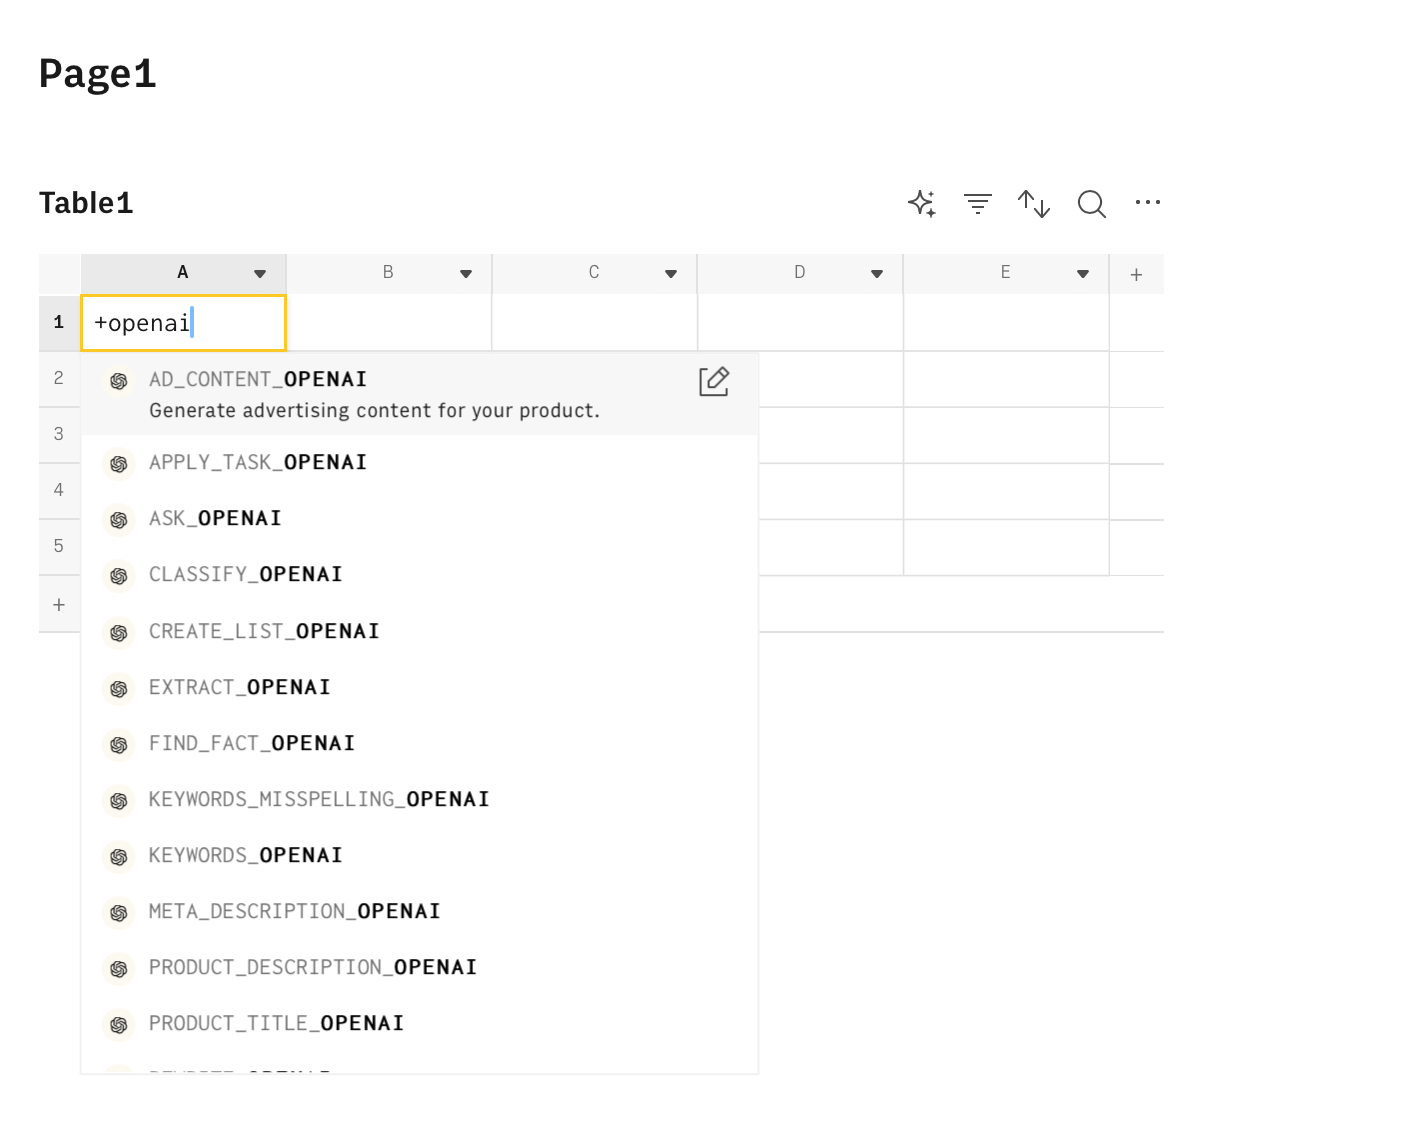Screen dimensions: 1410x1134
Task: Select FIND_FACT_OPENAI formula
Action: point(419,744)
